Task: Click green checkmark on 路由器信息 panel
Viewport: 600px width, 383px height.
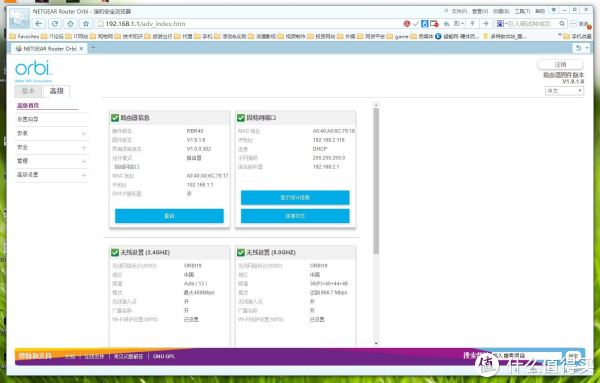Action: click(115, 117)
